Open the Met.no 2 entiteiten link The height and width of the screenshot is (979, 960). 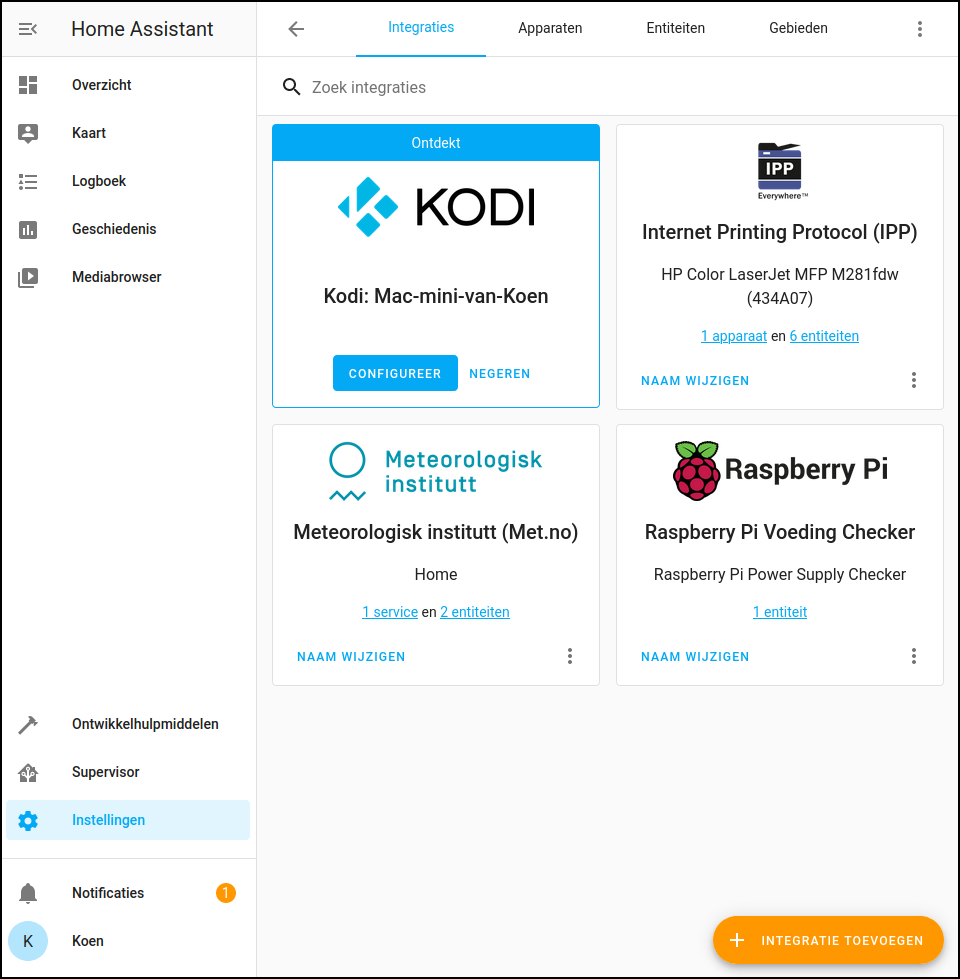coord(474,612)
